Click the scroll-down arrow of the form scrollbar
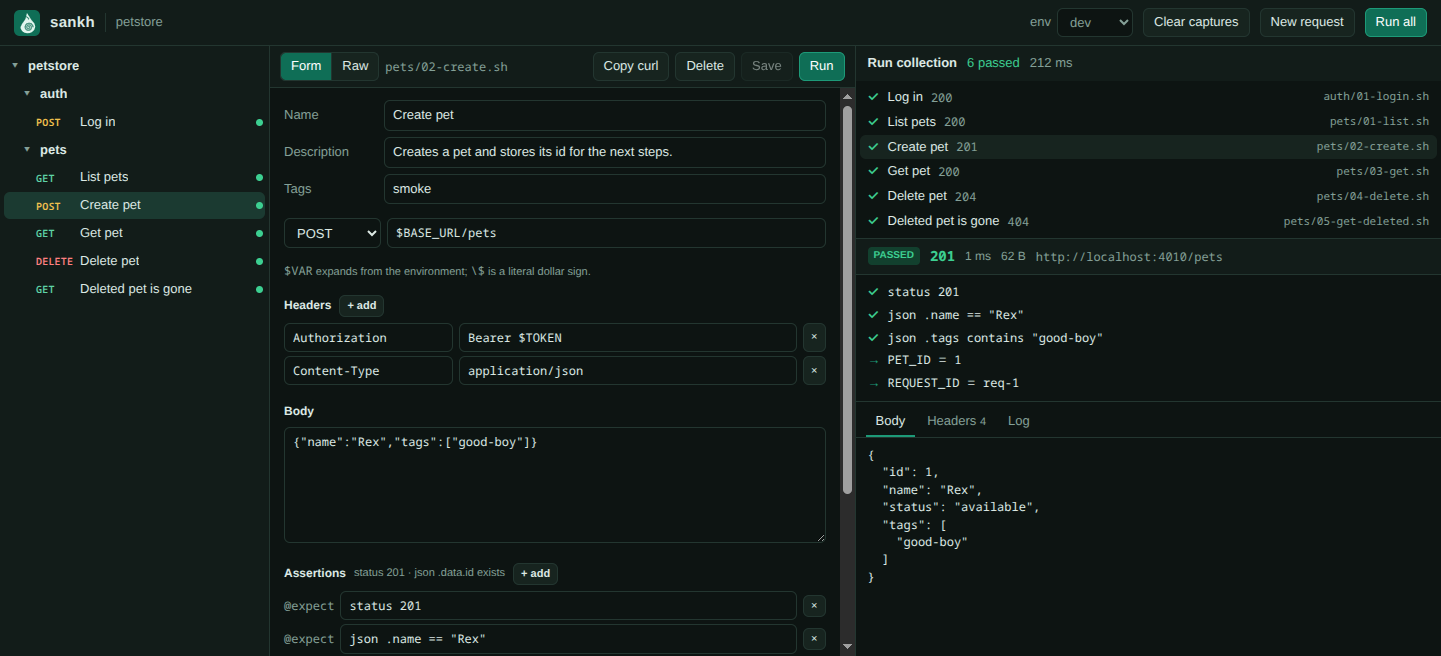The width and height of the screenshot is (1441, 656). [x=847, y=647]
